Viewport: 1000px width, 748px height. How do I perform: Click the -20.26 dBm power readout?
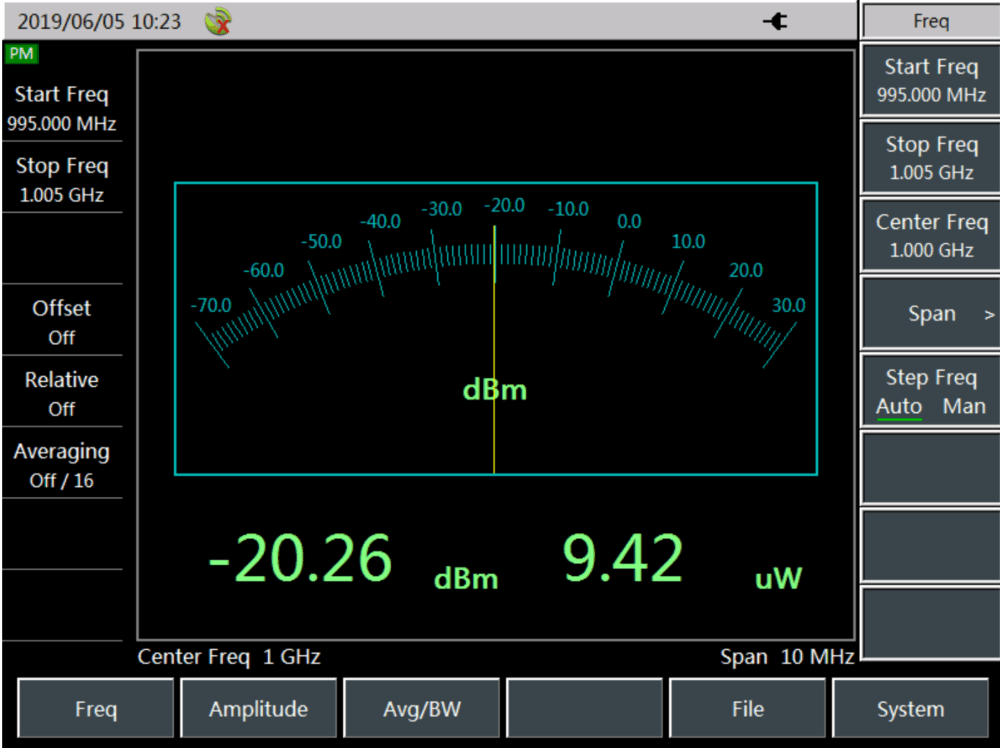300,559
